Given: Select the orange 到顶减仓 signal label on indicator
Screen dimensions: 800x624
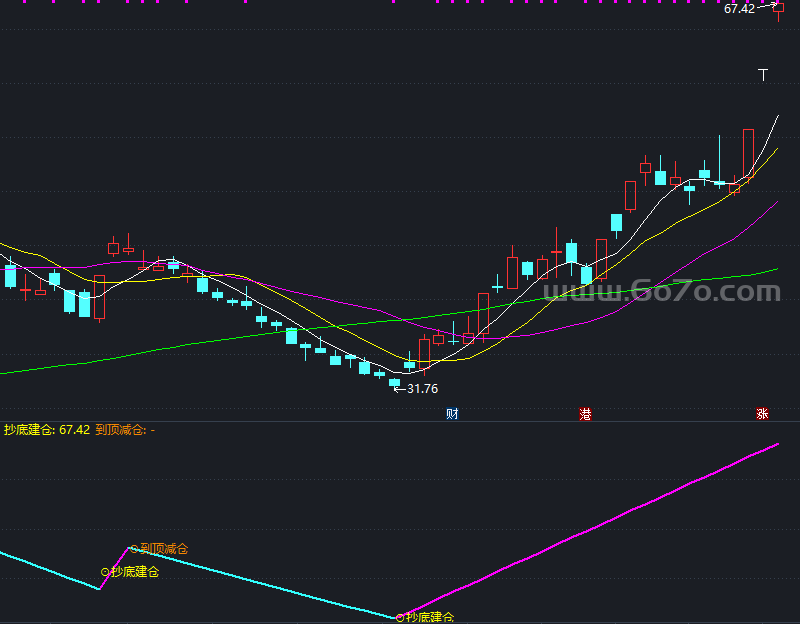Looking at the screenshot, I should coord(164,549).
